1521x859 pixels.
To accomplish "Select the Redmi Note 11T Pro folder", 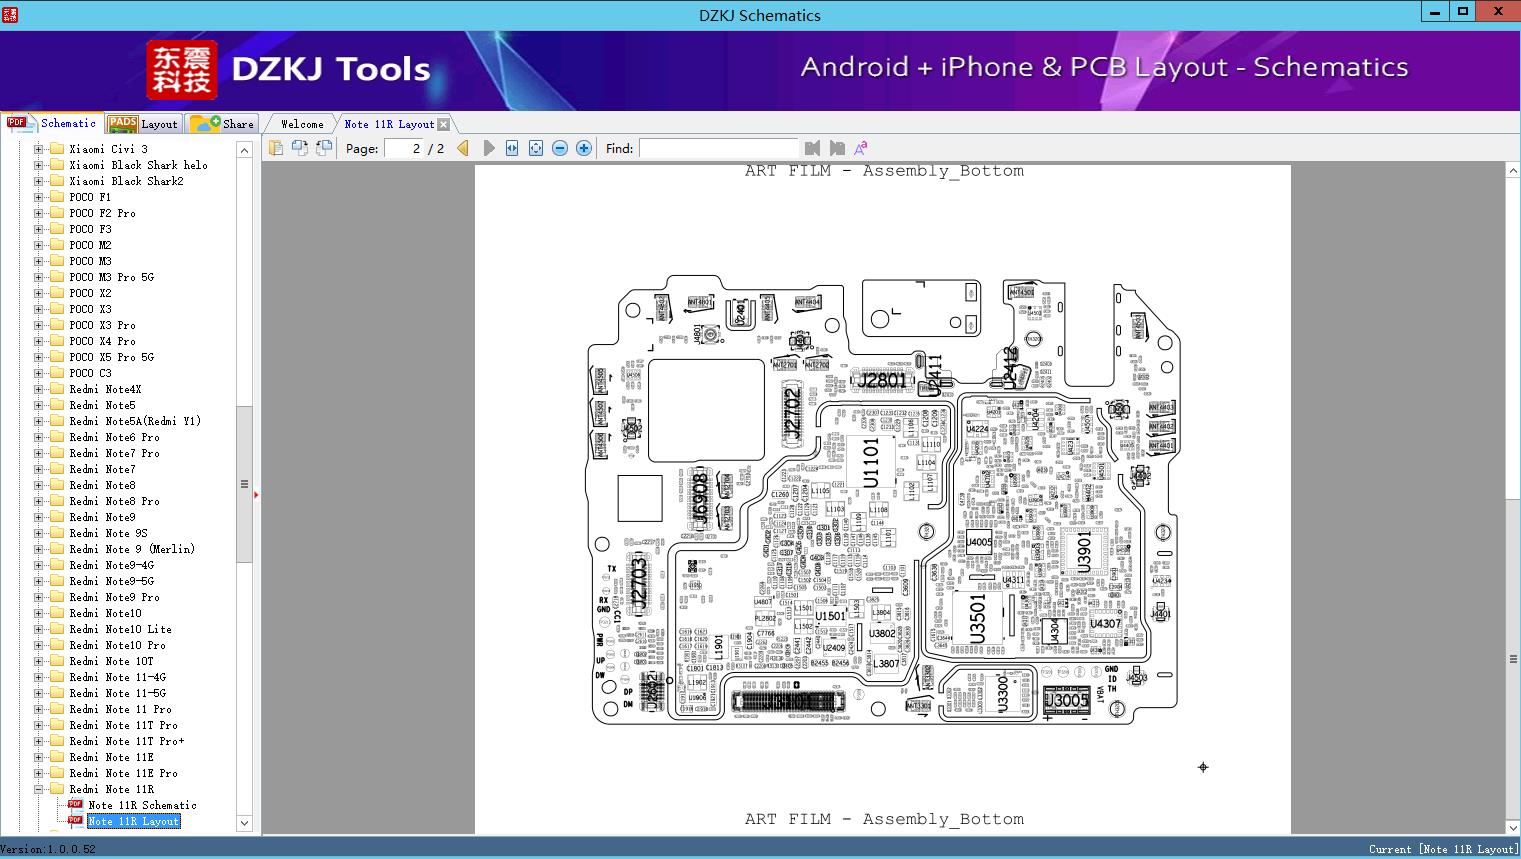I will coord(123,725).
